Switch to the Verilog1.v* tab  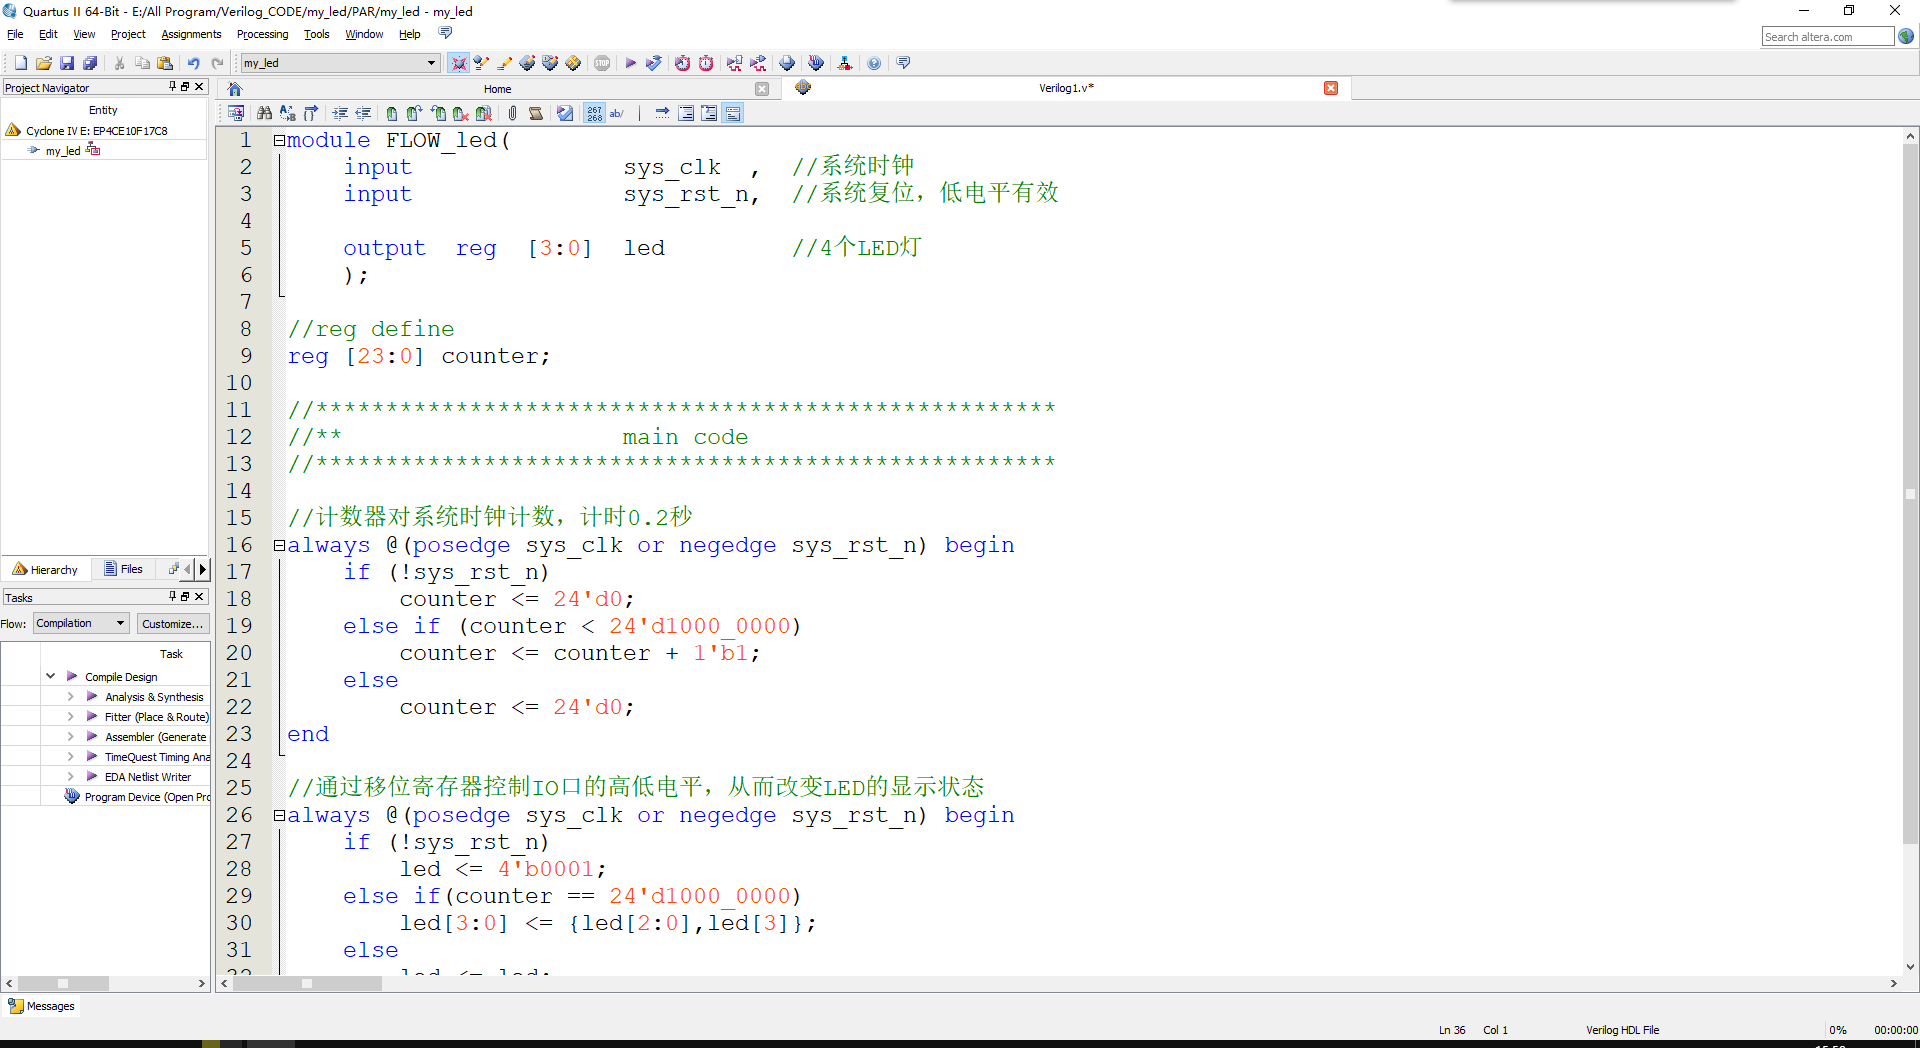coord(1066,88)
